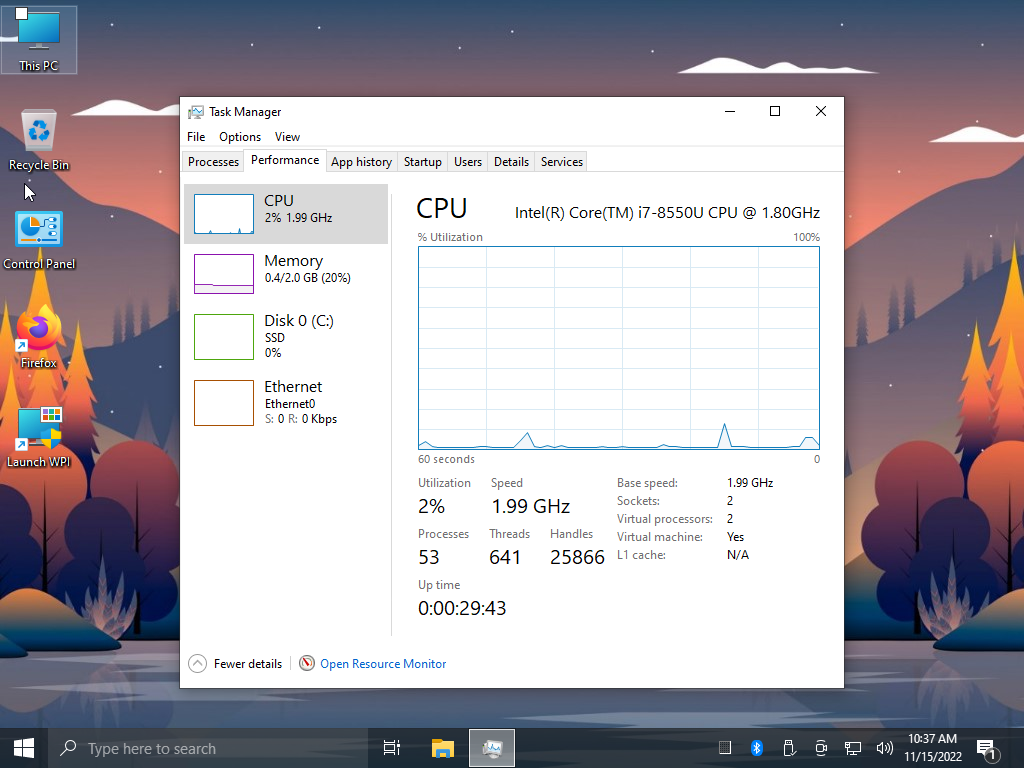Open Task View in taskbar
The image size is (1024, 768).
[x=392, y=748]
